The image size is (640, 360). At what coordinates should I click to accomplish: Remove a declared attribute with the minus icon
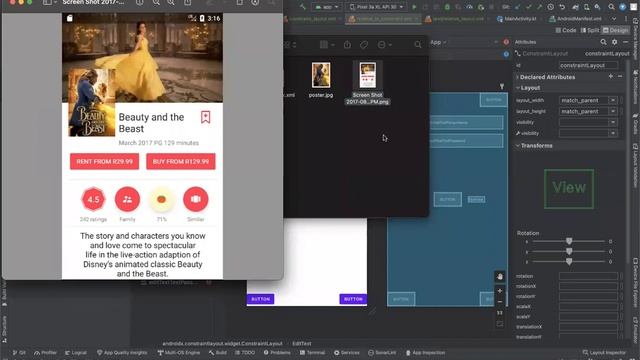(620, 76)
